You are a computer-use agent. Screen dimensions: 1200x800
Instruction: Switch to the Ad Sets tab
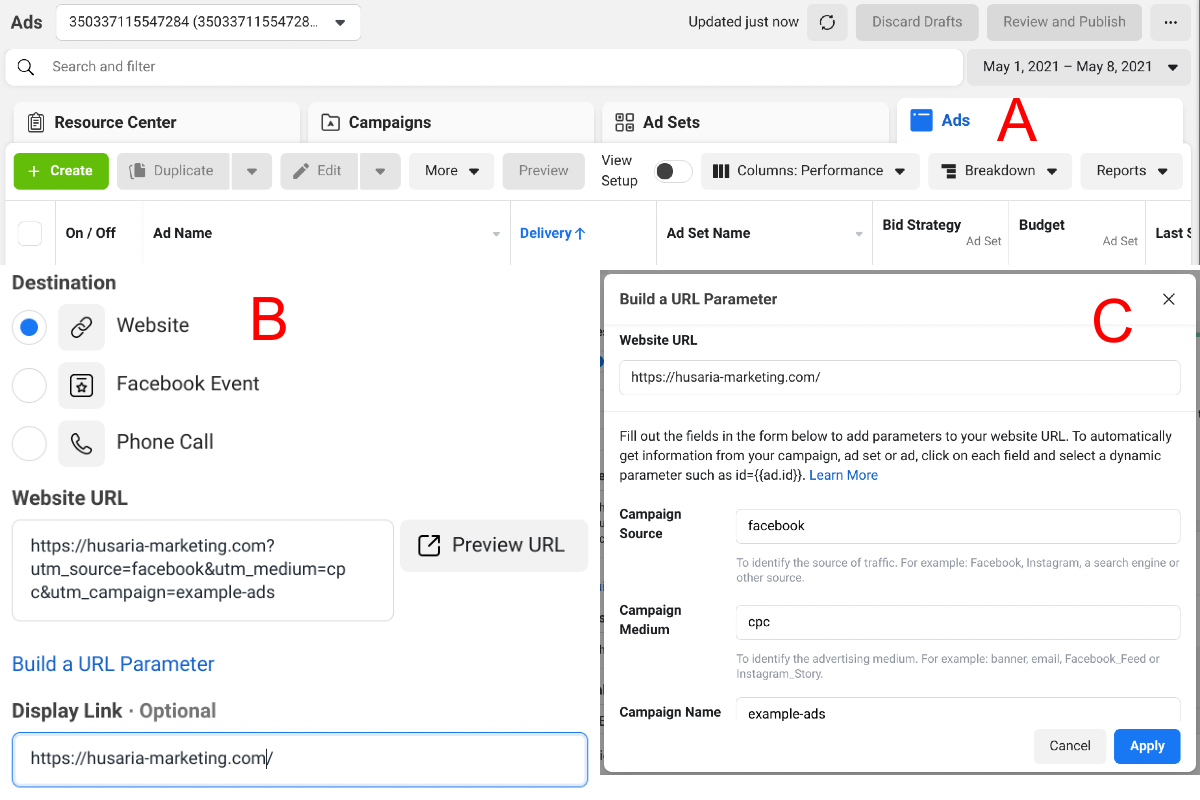[x=745, y=122]
